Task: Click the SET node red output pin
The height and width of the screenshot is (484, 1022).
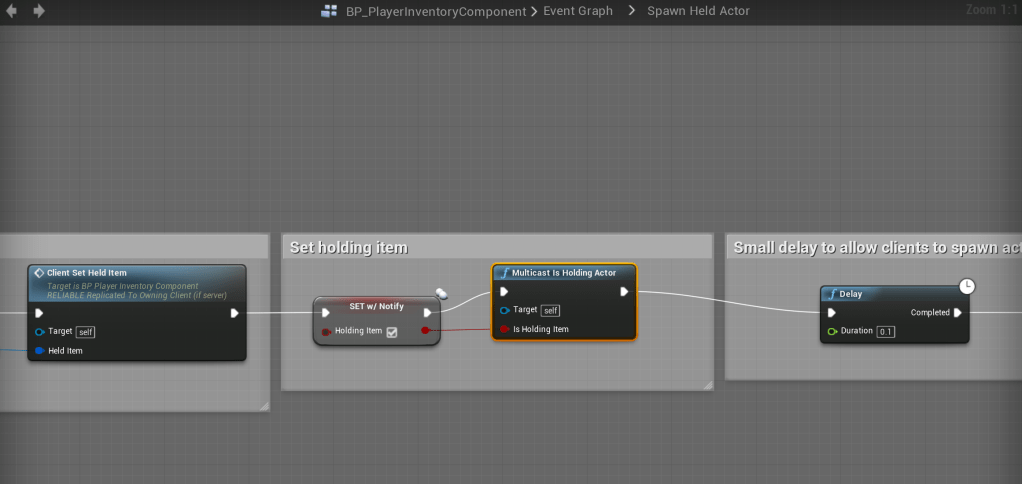Action: coord(426,330)
